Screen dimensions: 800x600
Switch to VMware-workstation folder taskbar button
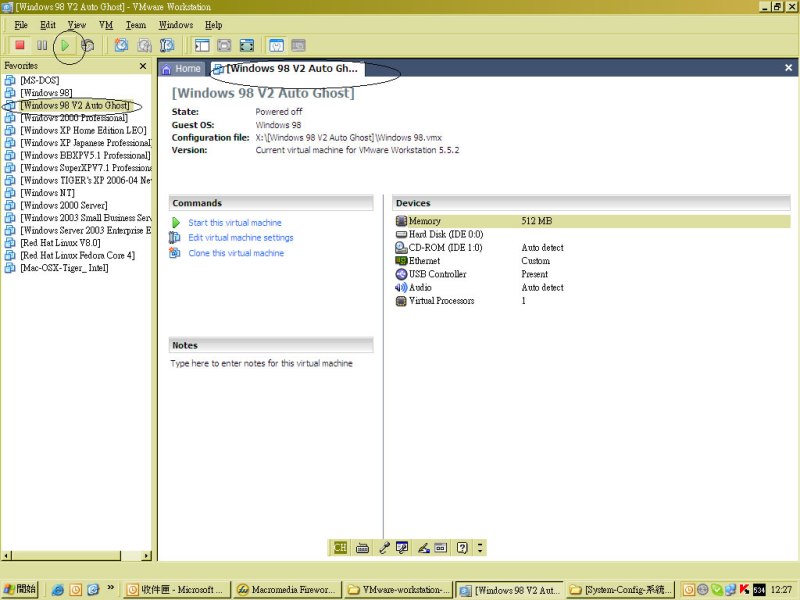398,590
